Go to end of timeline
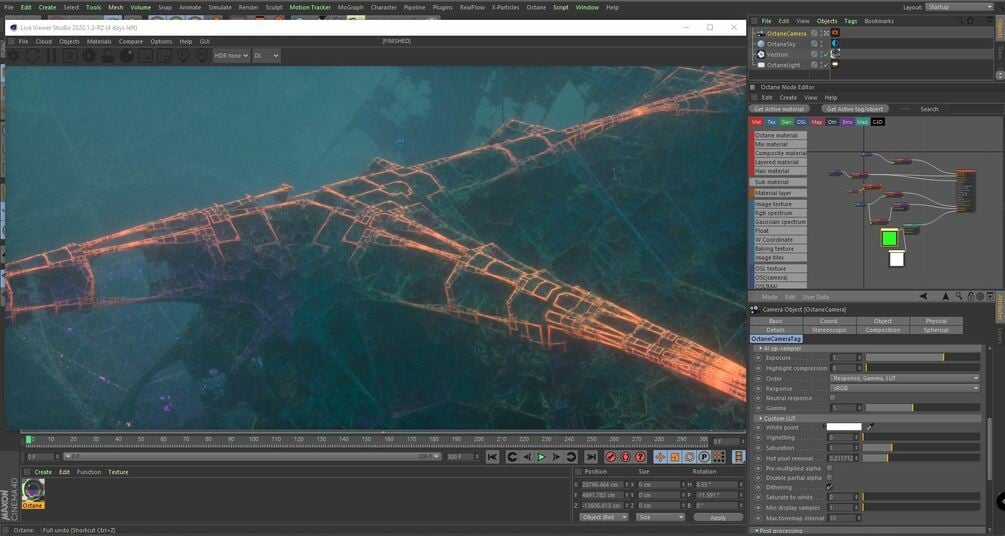This screenshot has height=536, width=1005. click(x=591, y=456)
